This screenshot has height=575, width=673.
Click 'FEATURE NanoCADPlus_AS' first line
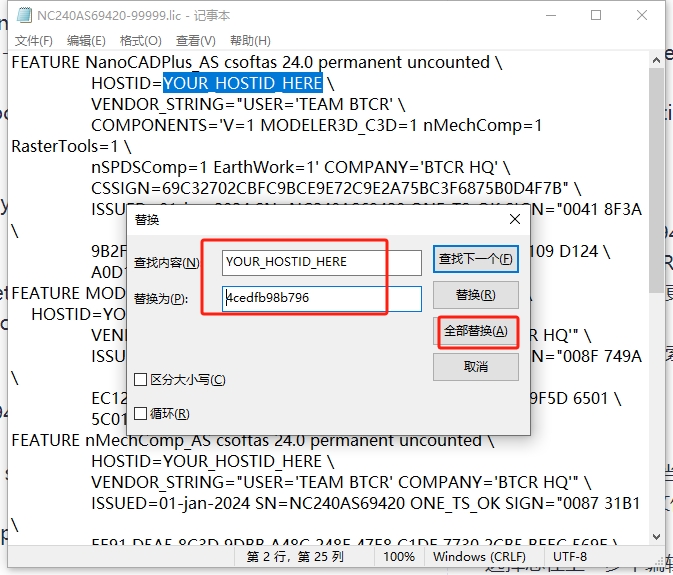pos(257,63)
